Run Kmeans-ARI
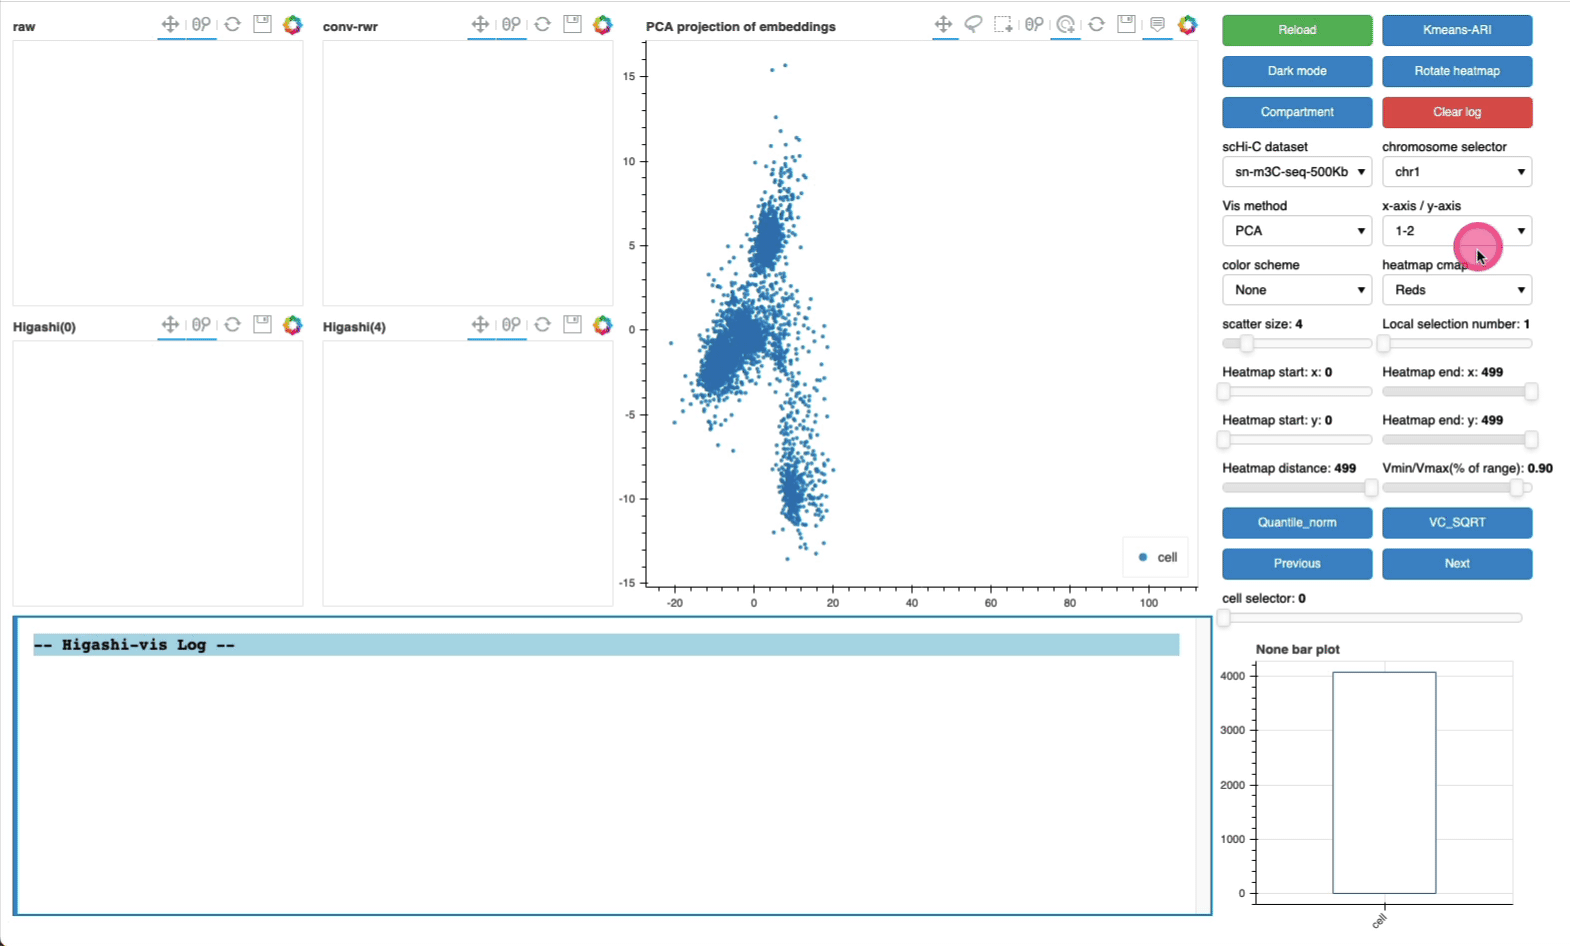The height and width of the screenshot is (946, 1570). (1457, 30)
